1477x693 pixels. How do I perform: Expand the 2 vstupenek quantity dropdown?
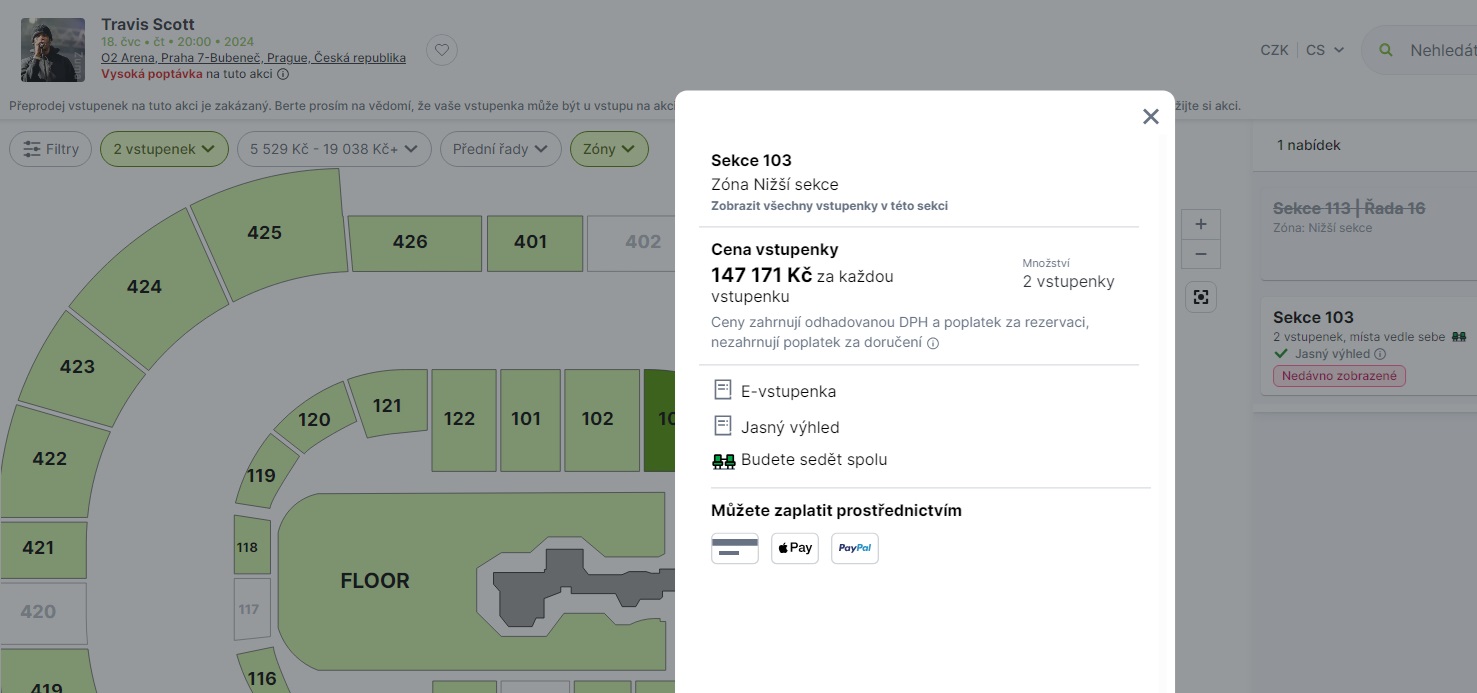click(164, 149)
